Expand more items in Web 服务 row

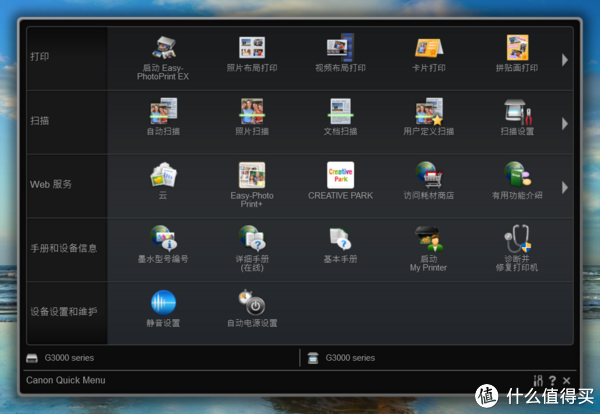pos(565,187)
